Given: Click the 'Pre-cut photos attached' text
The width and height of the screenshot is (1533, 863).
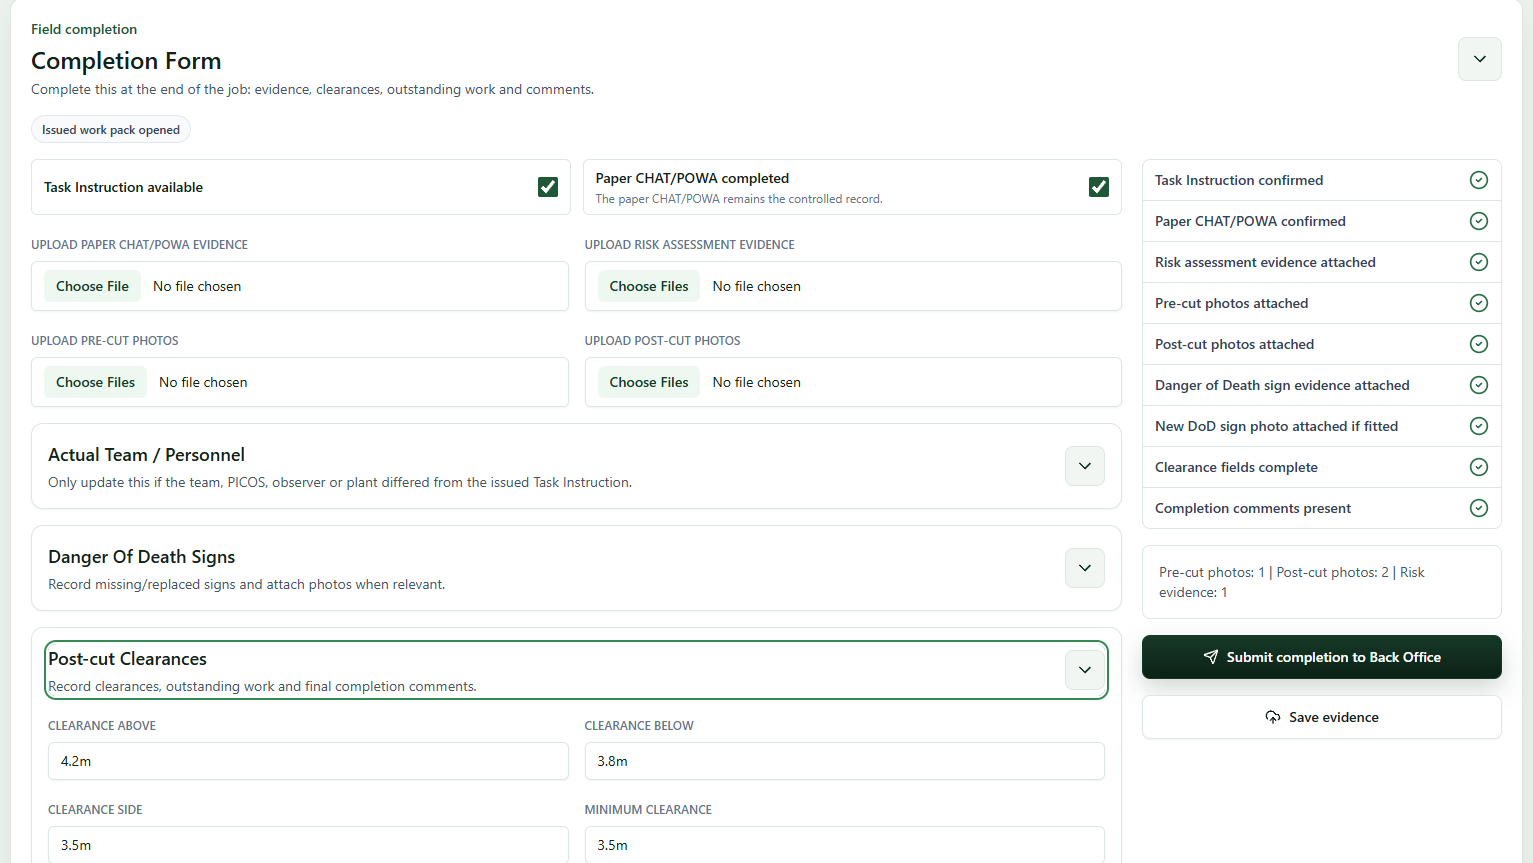Looking at the screenshot, I should click(x=1231, y=303).
